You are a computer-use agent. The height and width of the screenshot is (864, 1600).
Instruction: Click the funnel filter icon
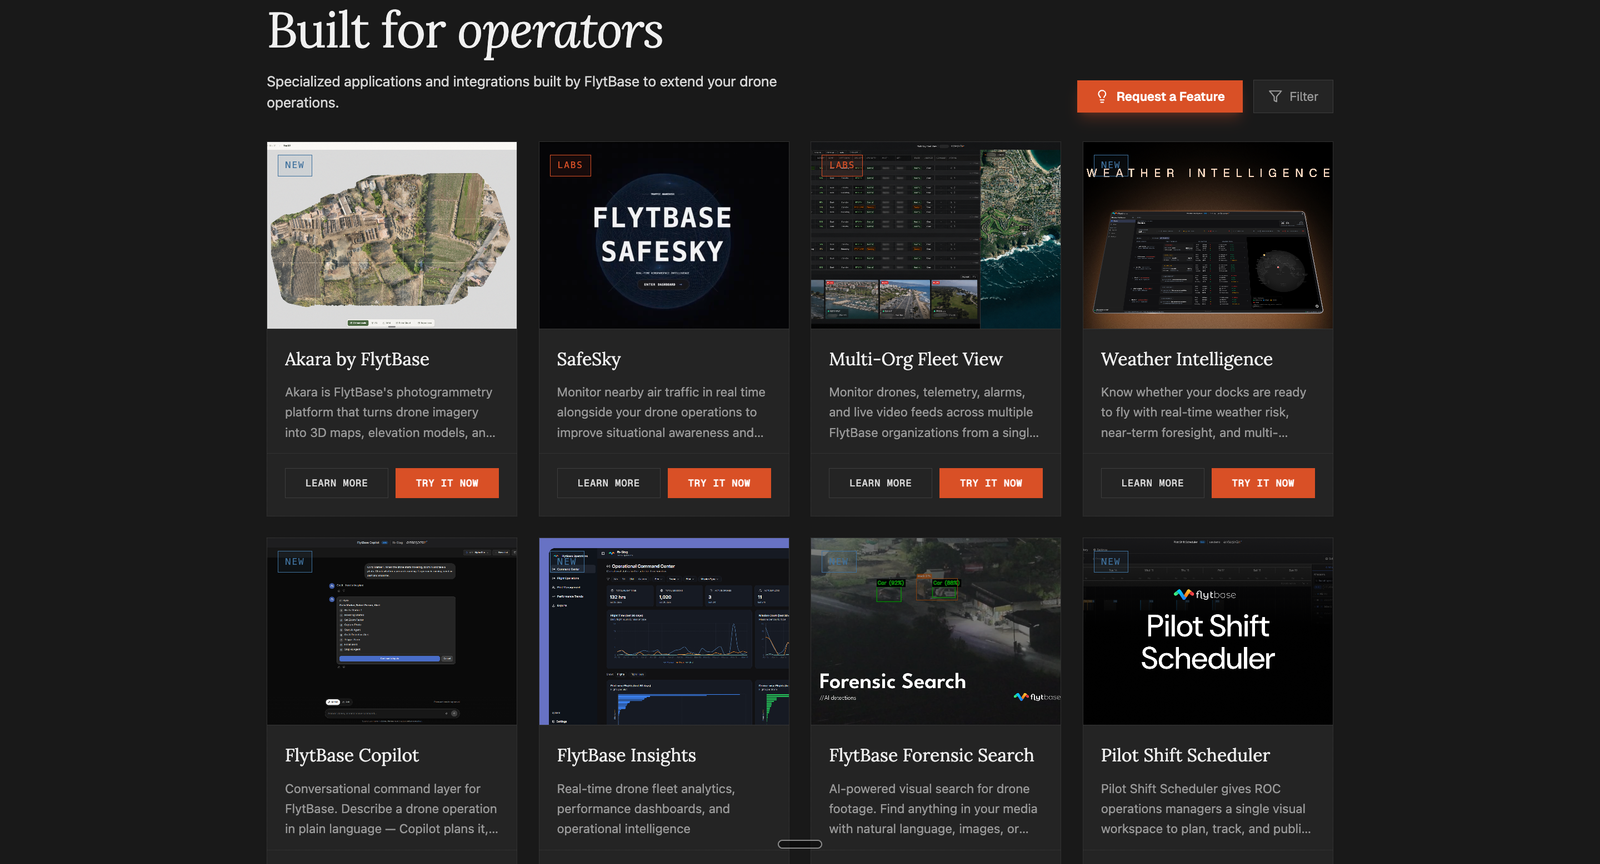tap(1275, 97)
